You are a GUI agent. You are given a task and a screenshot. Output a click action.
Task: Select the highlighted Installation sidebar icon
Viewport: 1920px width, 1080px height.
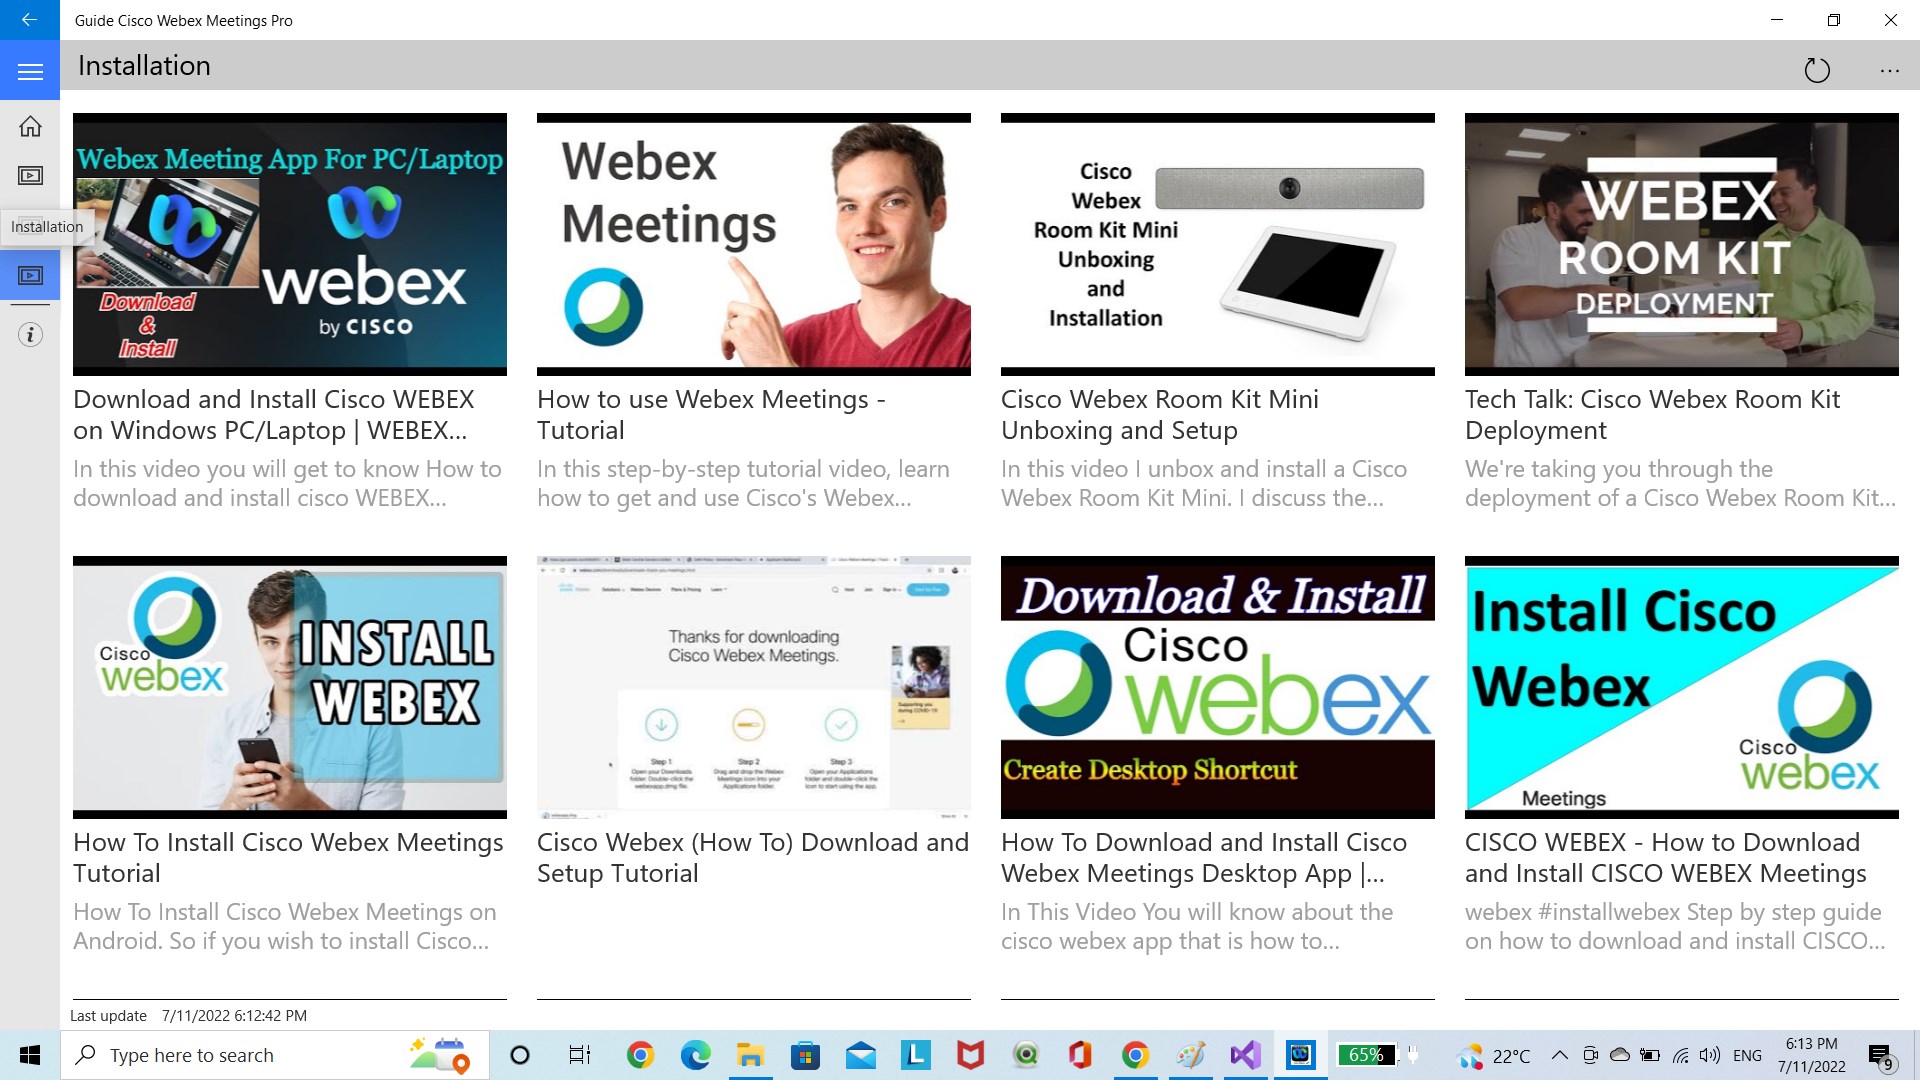point(30,275)
